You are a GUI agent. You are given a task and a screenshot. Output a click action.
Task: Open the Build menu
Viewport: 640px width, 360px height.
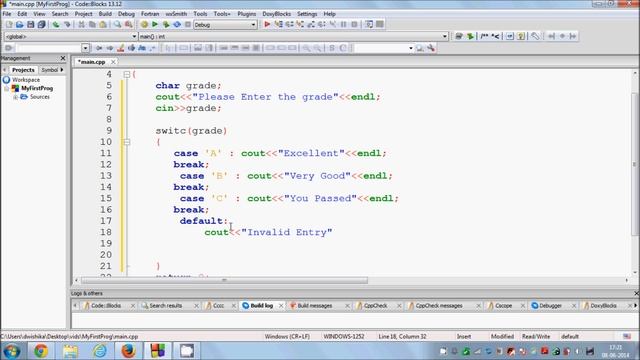pos(105,14)
